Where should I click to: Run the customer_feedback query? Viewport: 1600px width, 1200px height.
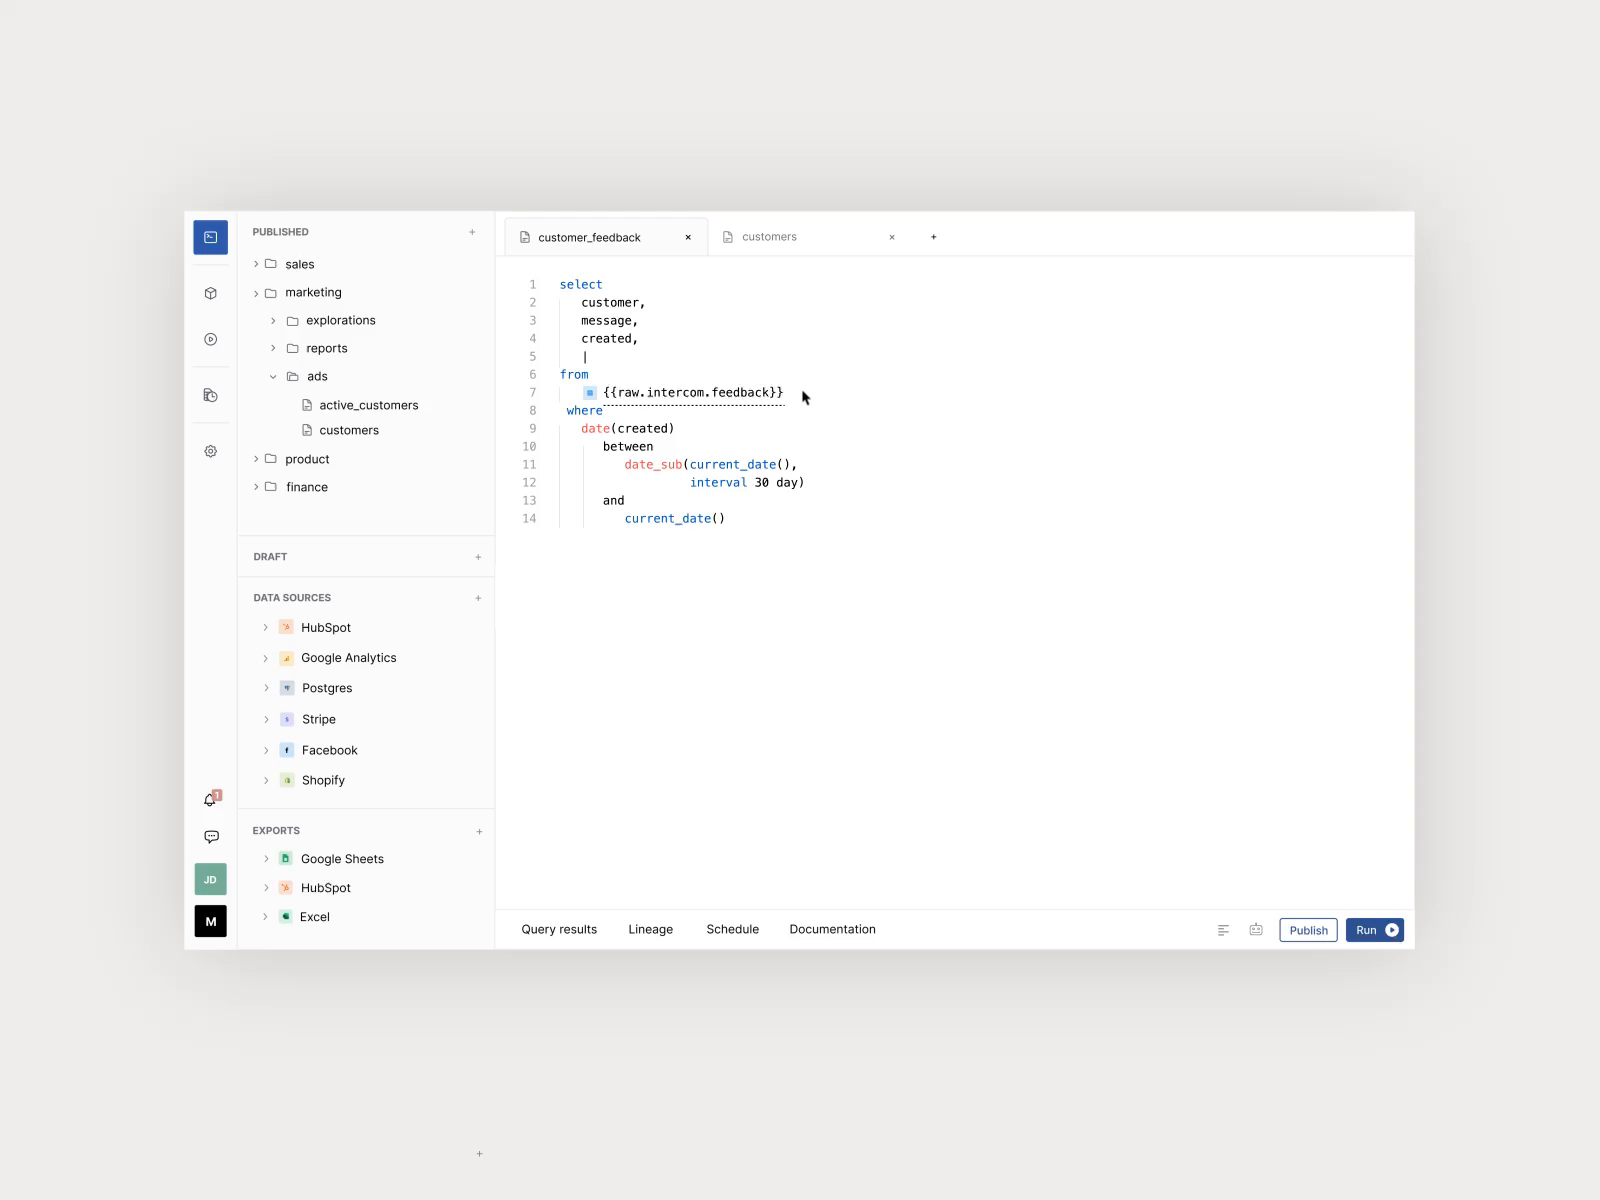(x=1374, y=930)
